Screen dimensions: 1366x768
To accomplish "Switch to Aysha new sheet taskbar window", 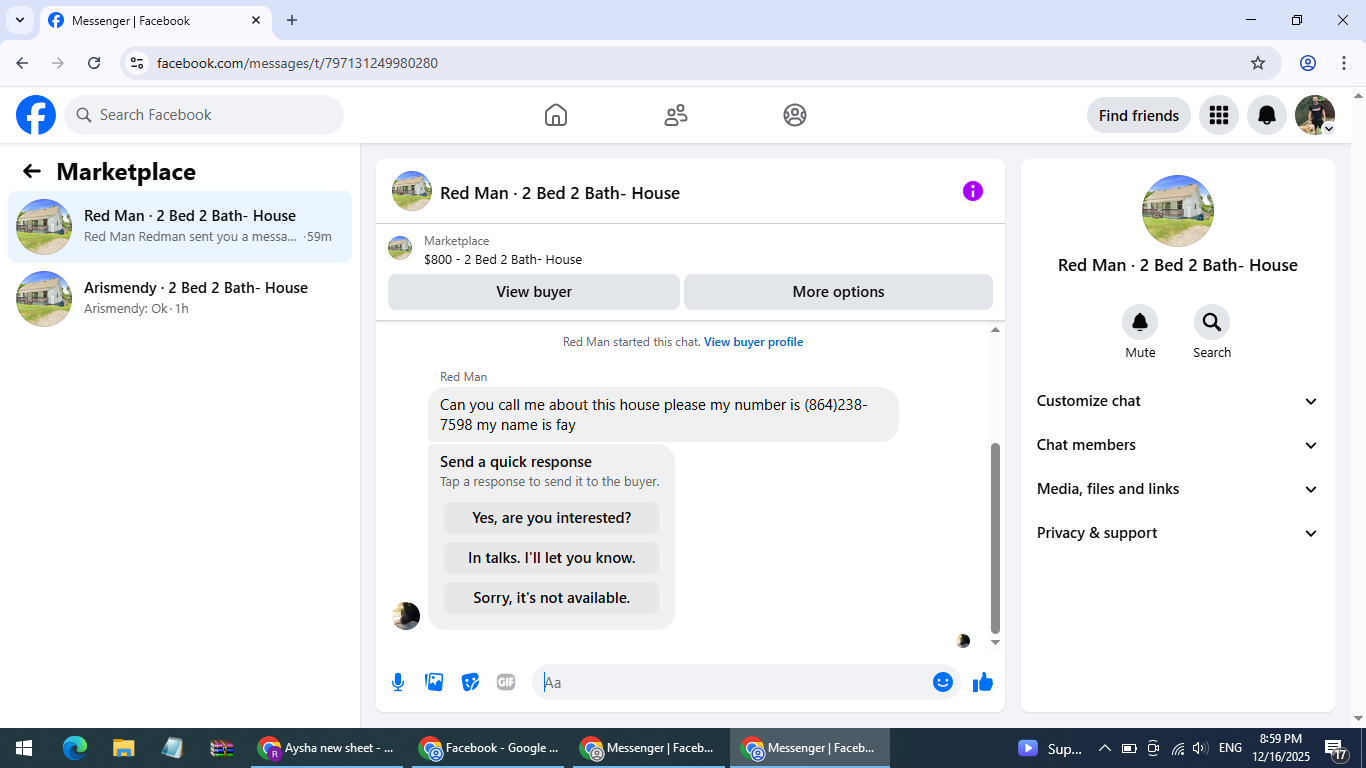I will [x=328, y=748].
